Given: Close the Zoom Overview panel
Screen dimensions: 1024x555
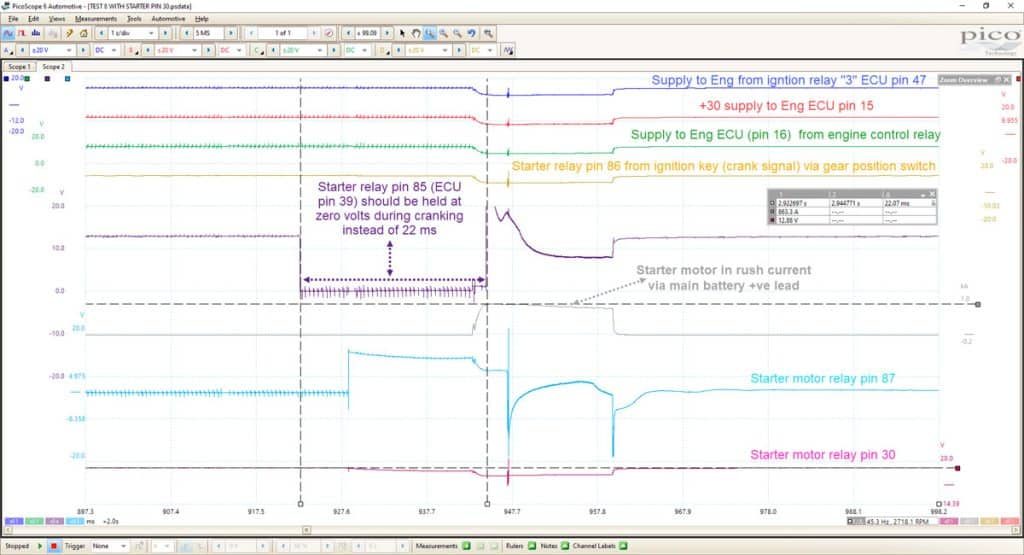Looking at the screenshot, I should (1006, 80).
